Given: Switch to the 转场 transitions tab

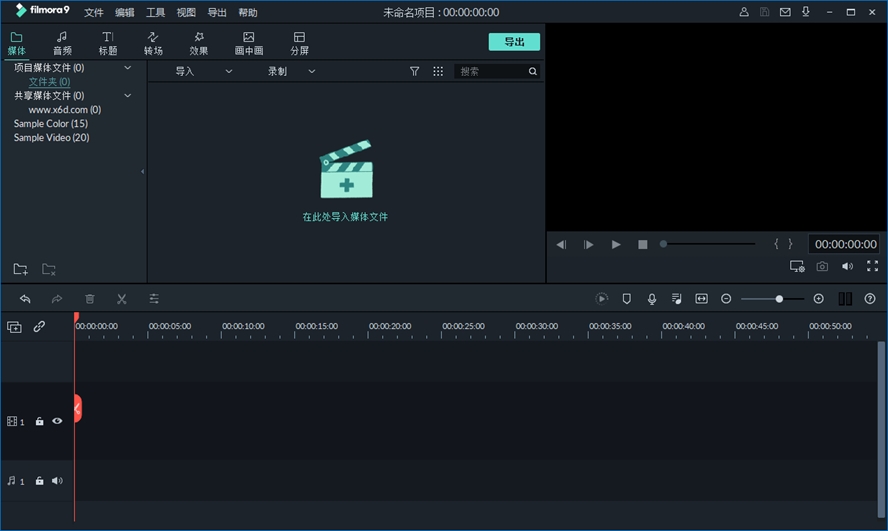Looking at the screenshot, I should [x=153, y=43].
